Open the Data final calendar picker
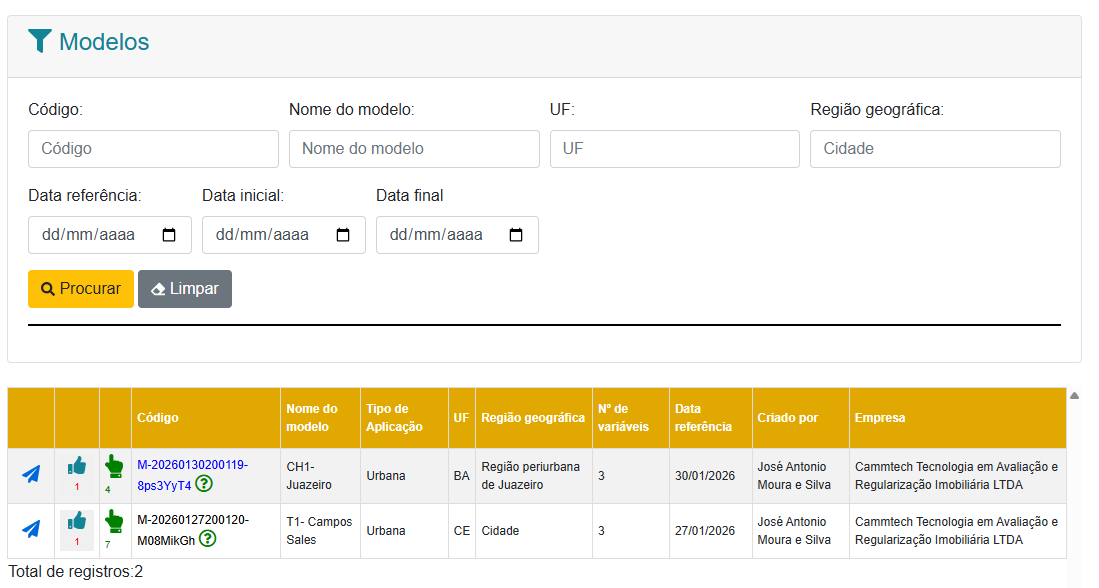Screen dimensions: 1099x588 (x=516, y=235)
